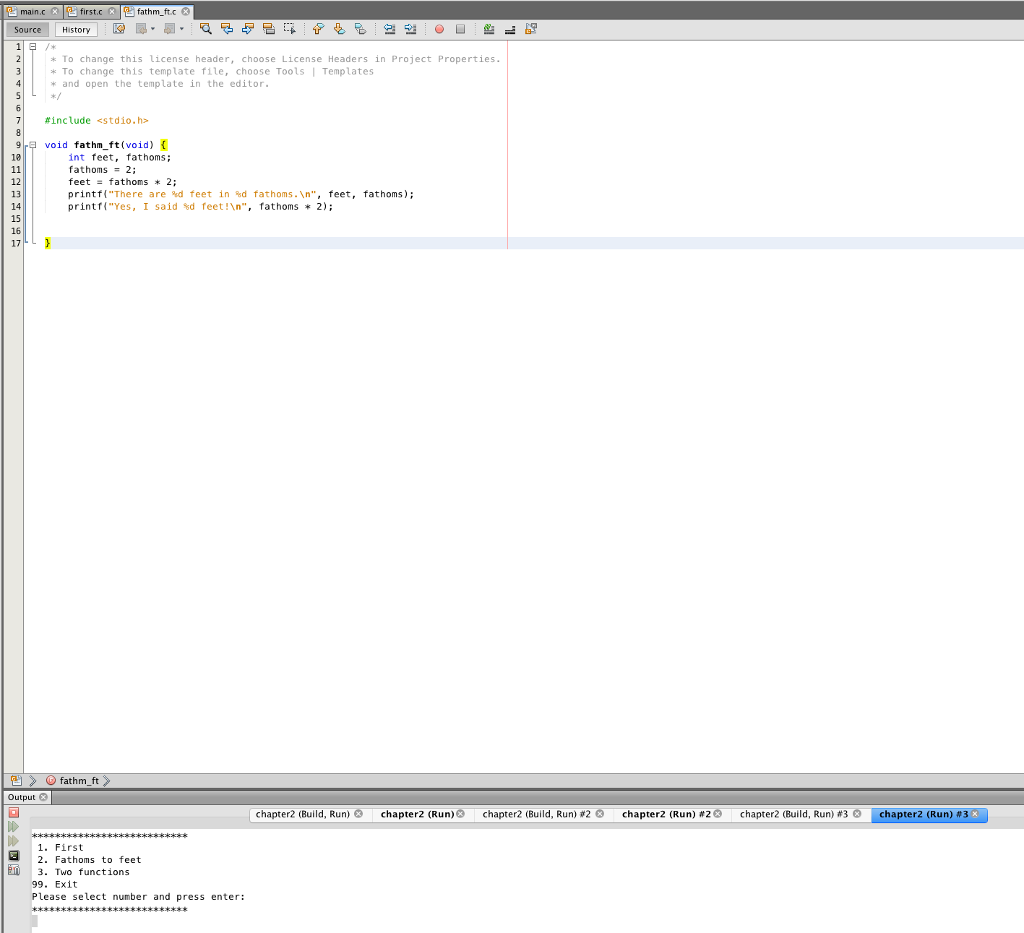This screenshot has width=1024, height=933.
Task: Toggle a bookmark on the current line
Action: pos(360,29)
